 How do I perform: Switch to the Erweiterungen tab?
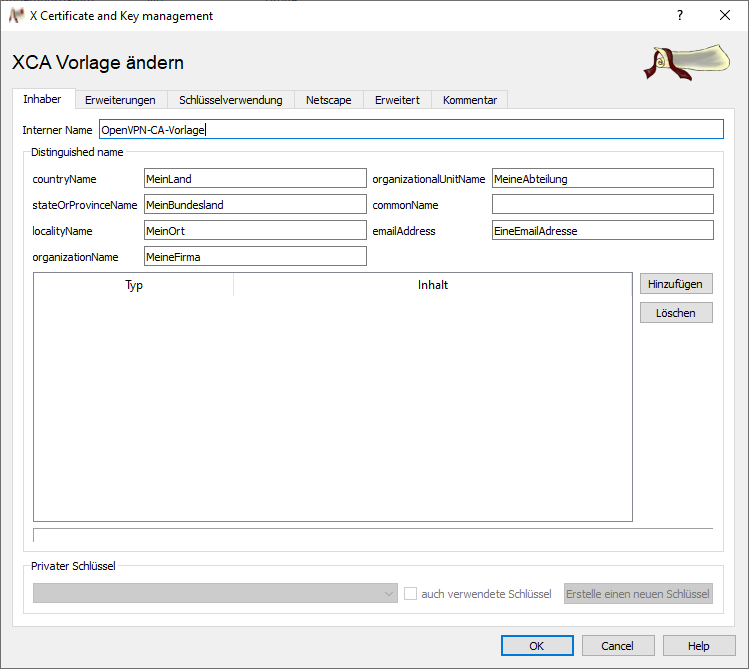pyautogui.click(x=120, y=100)
